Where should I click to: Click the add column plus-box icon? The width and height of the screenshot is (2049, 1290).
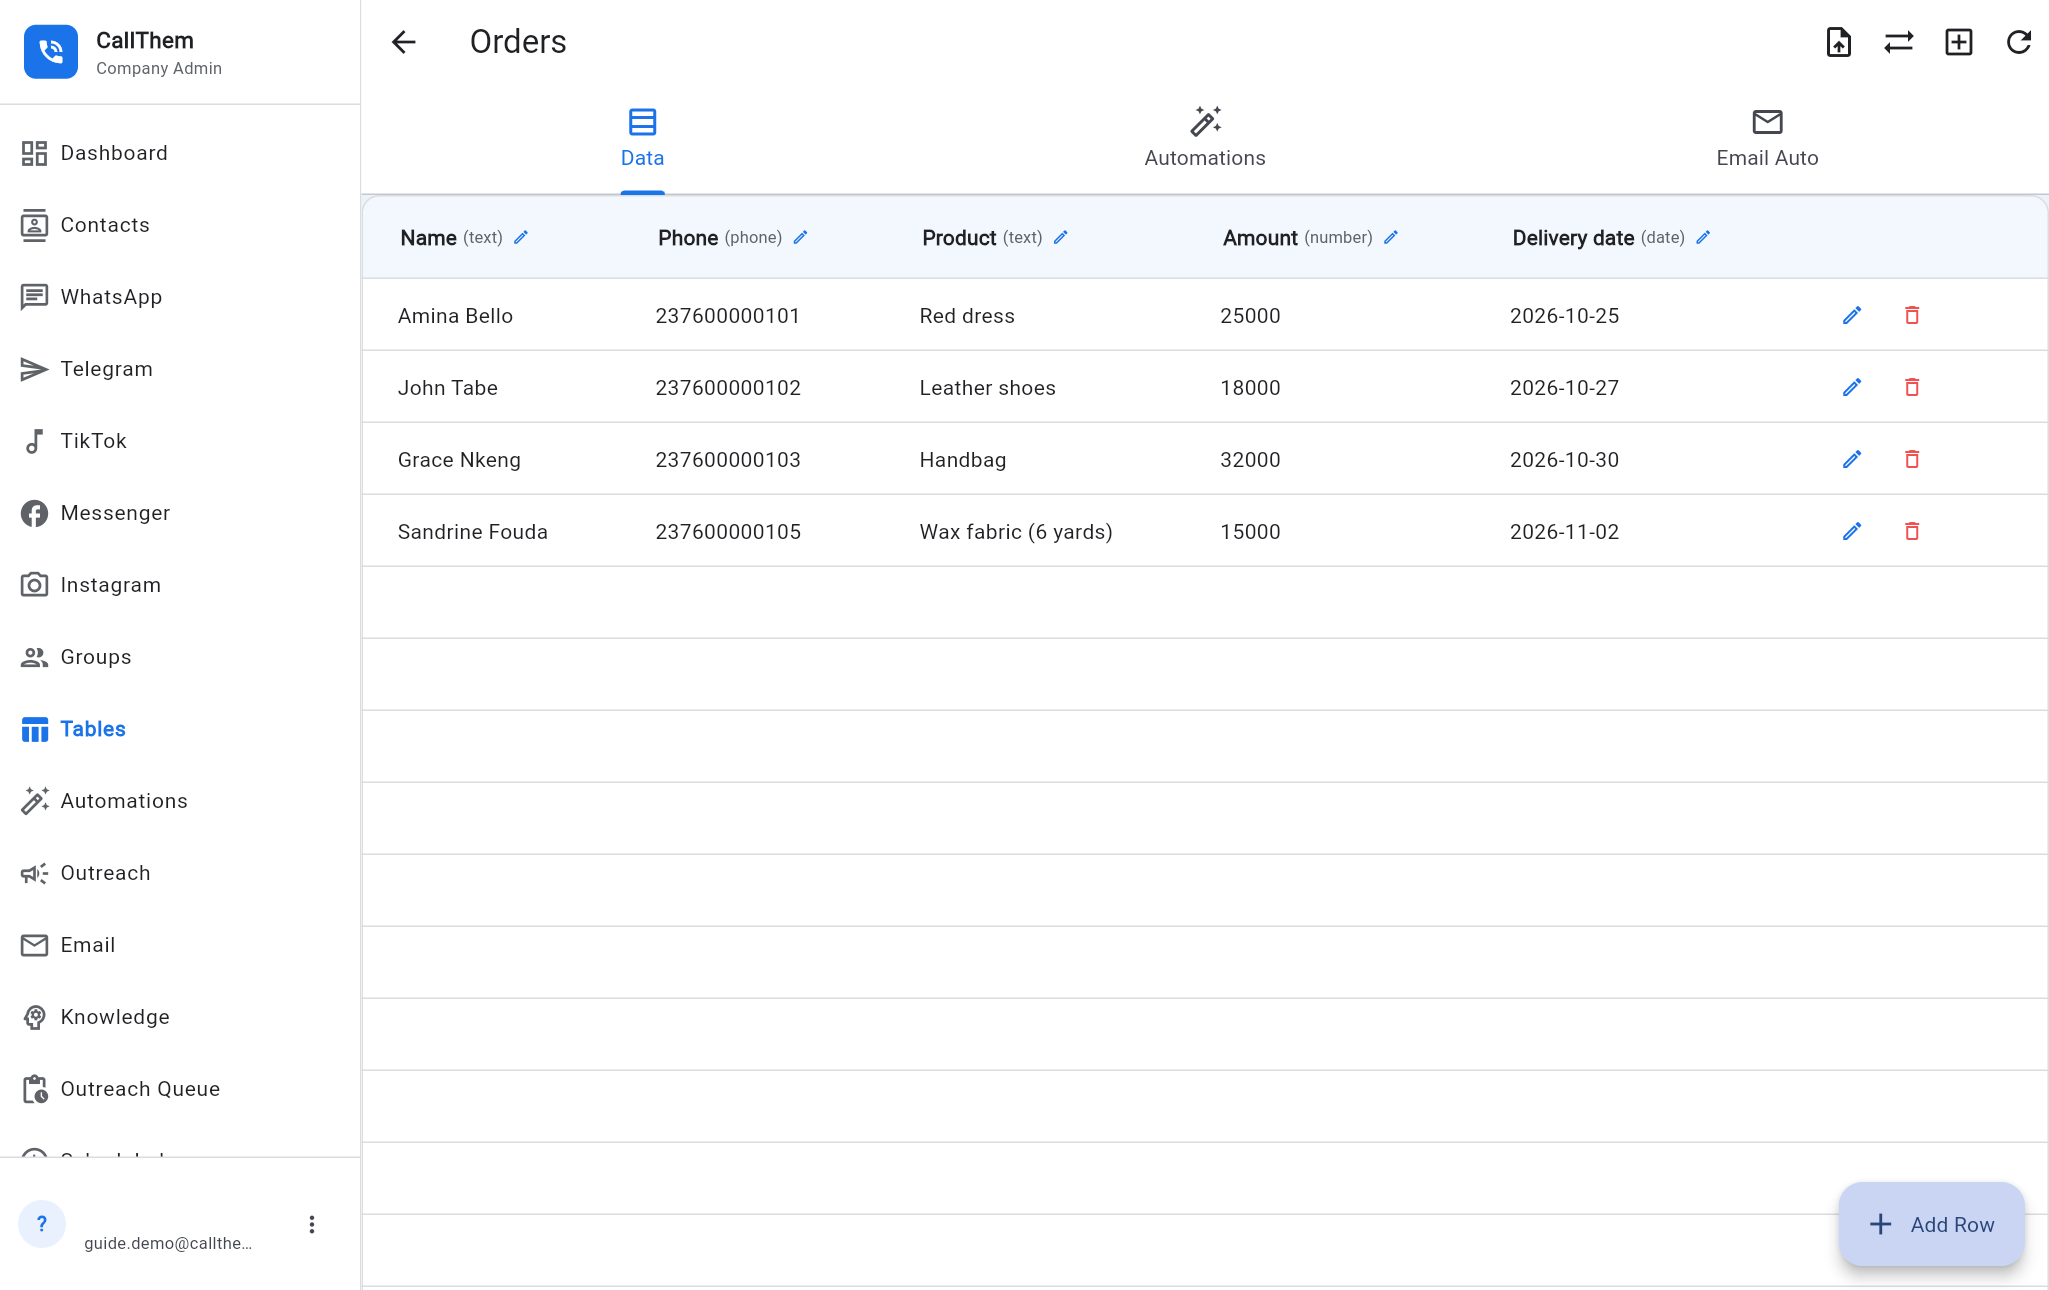click(x=1959, y=42)
